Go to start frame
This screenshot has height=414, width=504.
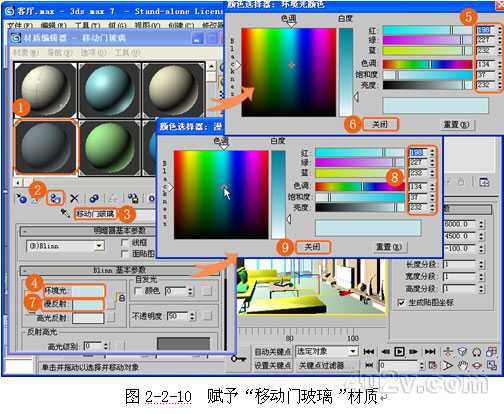point(369,352)
